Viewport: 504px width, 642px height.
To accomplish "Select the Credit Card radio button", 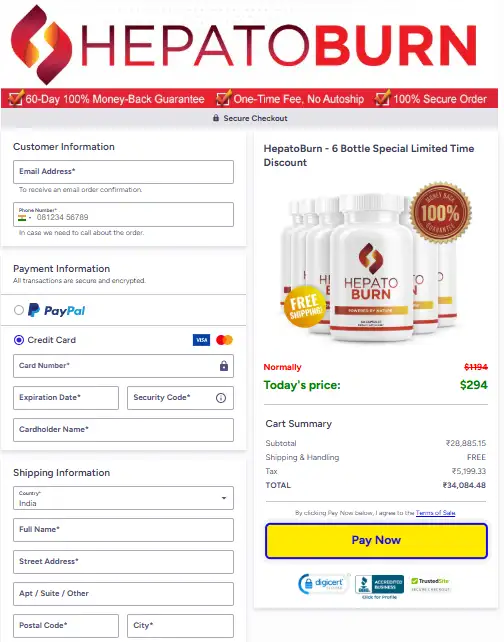I will point(18,340).
